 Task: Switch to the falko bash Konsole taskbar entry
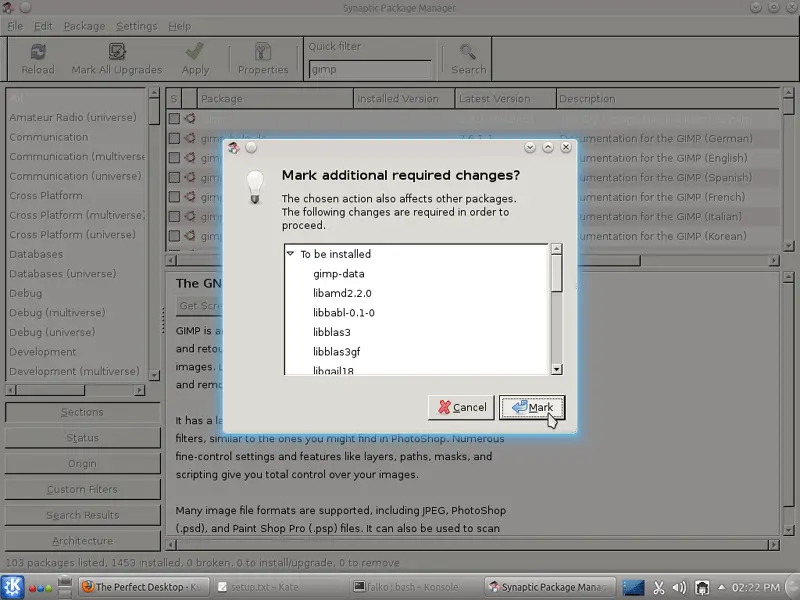[x=415, y=587]
